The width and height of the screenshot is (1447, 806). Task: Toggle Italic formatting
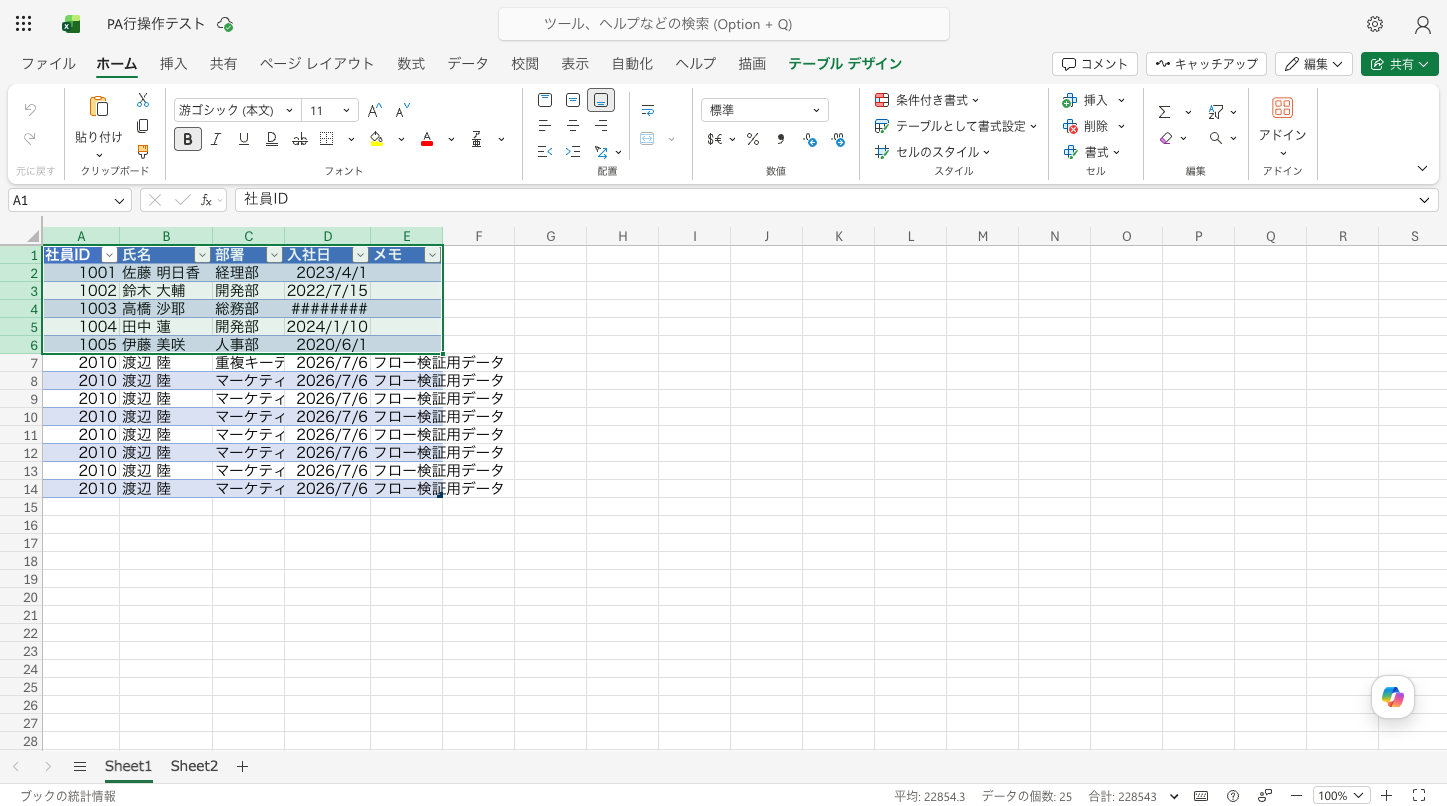[215, 139]
